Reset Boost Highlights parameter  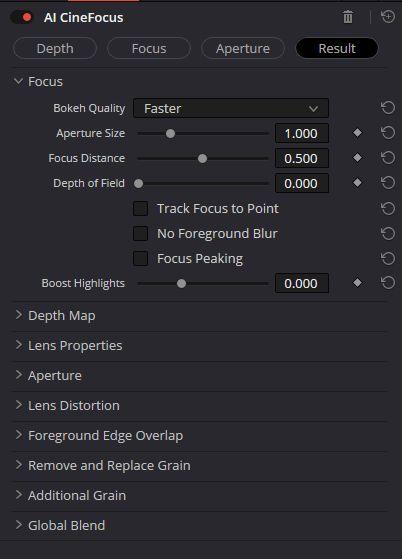pos(388,283)
